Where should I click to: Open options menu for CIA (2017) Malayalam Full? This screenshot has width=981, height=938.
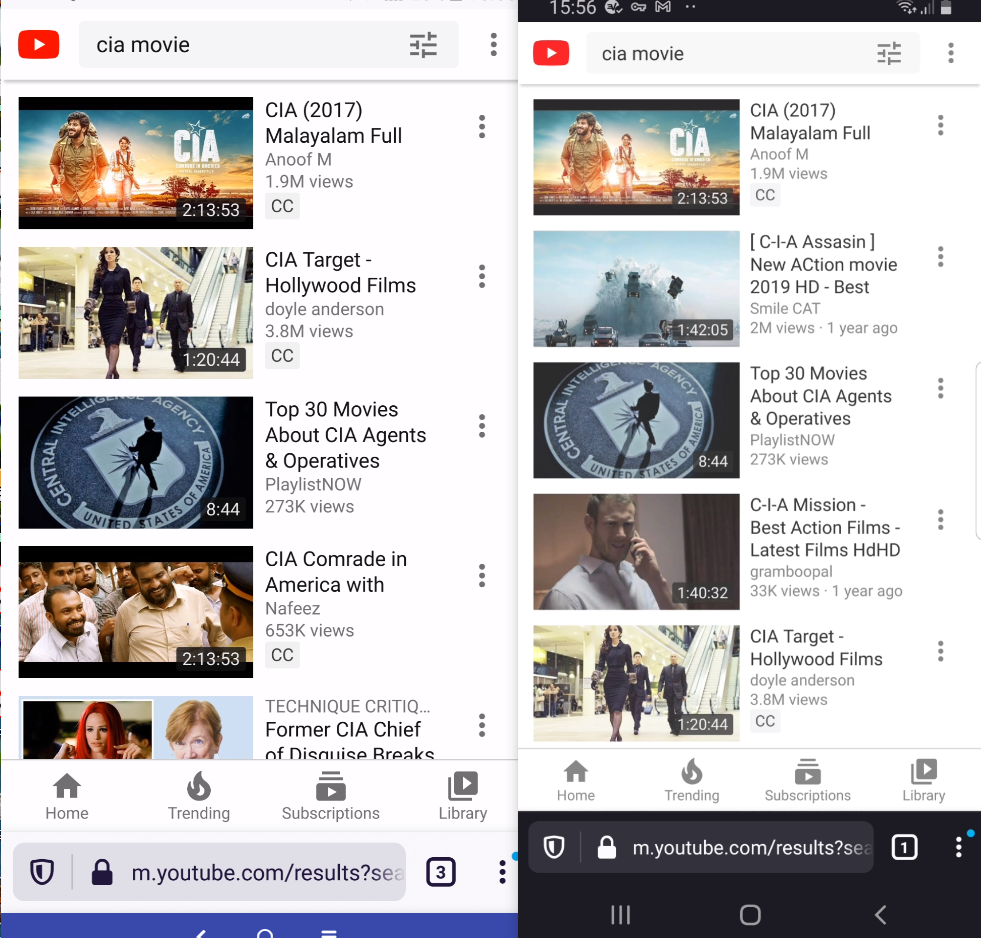coord(481,126)
